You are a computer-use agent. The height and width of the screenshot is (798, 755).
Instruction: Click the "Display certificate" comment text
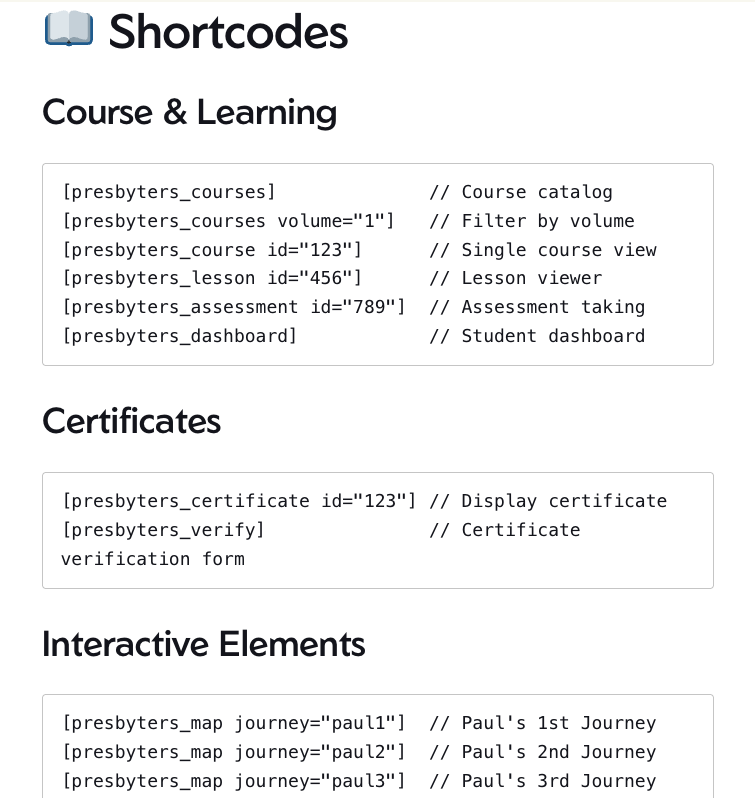click(563, 501)
